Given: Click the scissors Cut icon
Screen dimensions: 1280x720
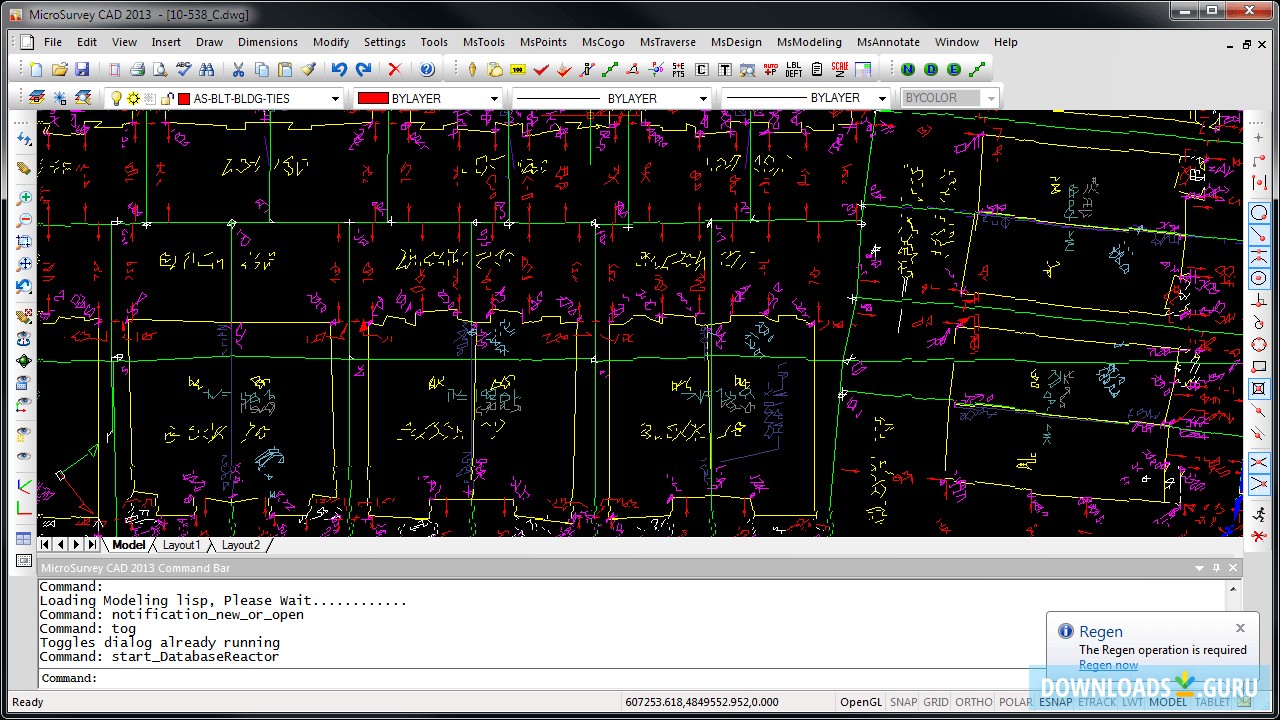Looking at the screenshot, I should tap(238, 70).
